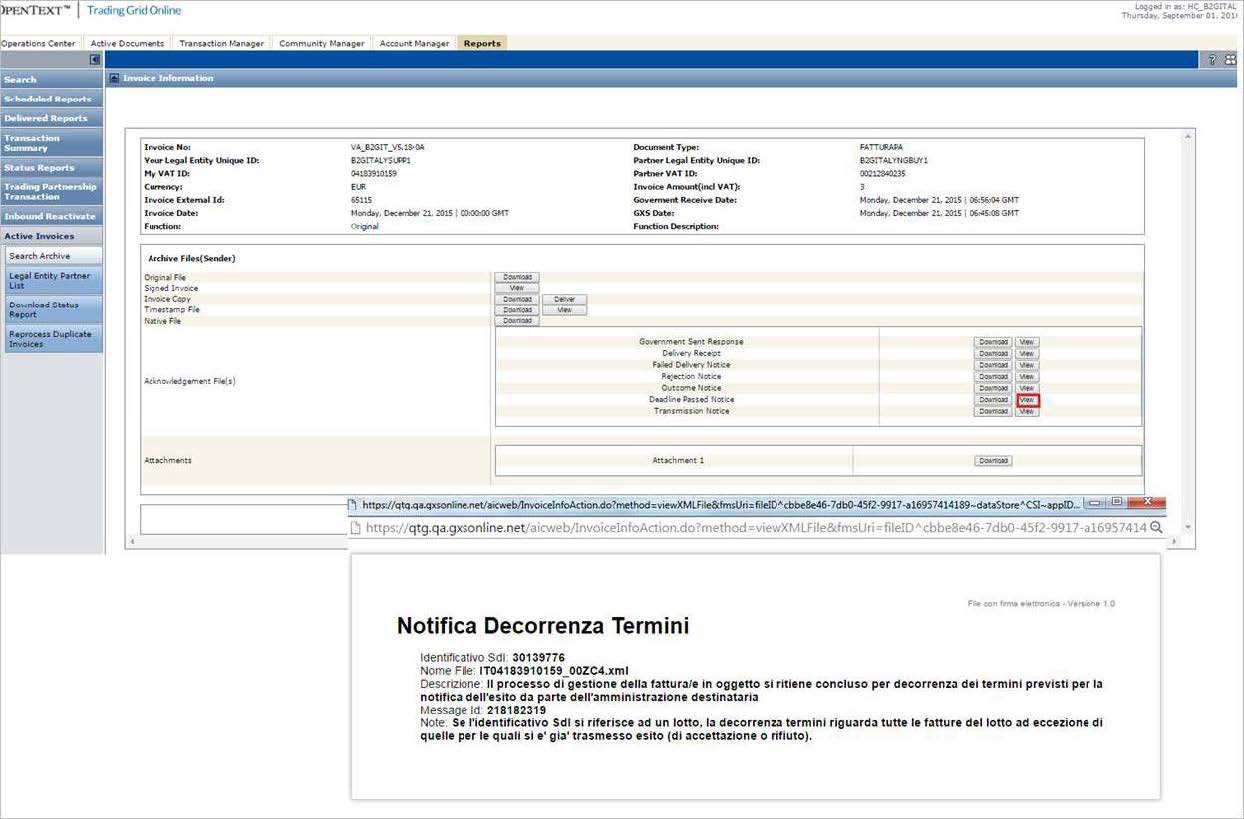View the Timestamp File
The height and width of the screenshot is (819, 1244).
coord(564,310)
